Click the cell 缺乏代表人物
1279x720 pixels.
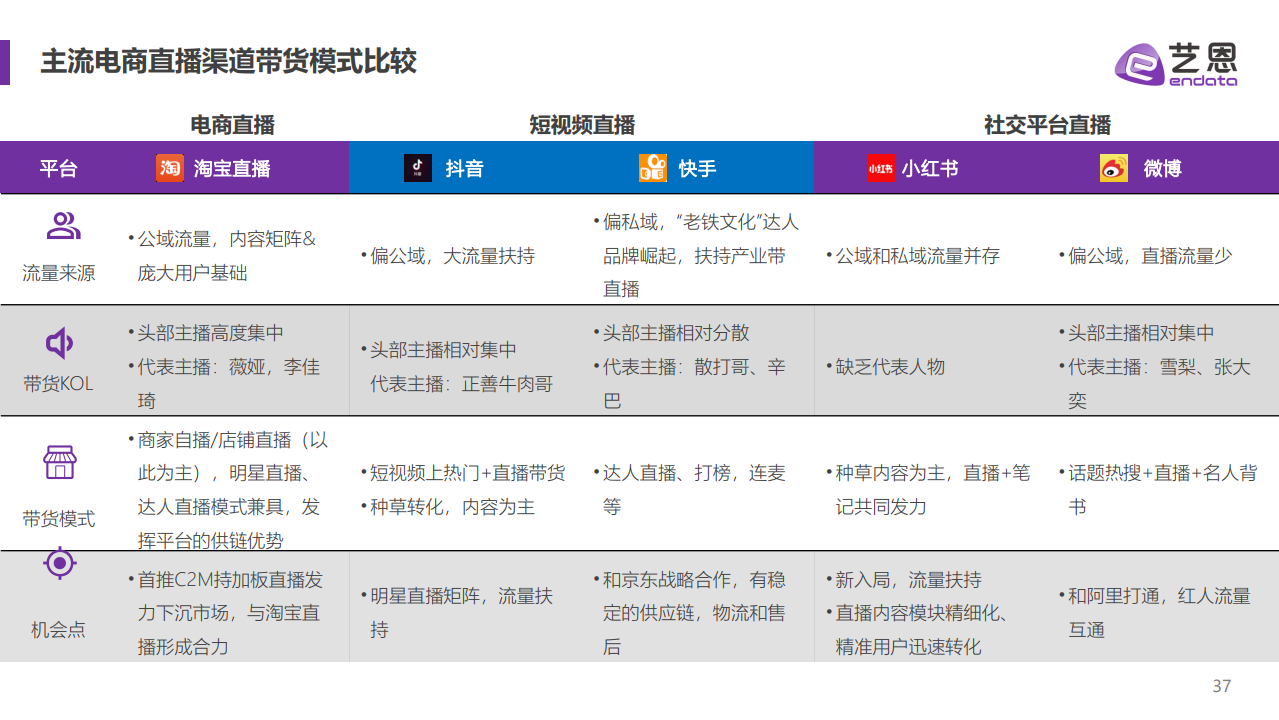[885, 367]
